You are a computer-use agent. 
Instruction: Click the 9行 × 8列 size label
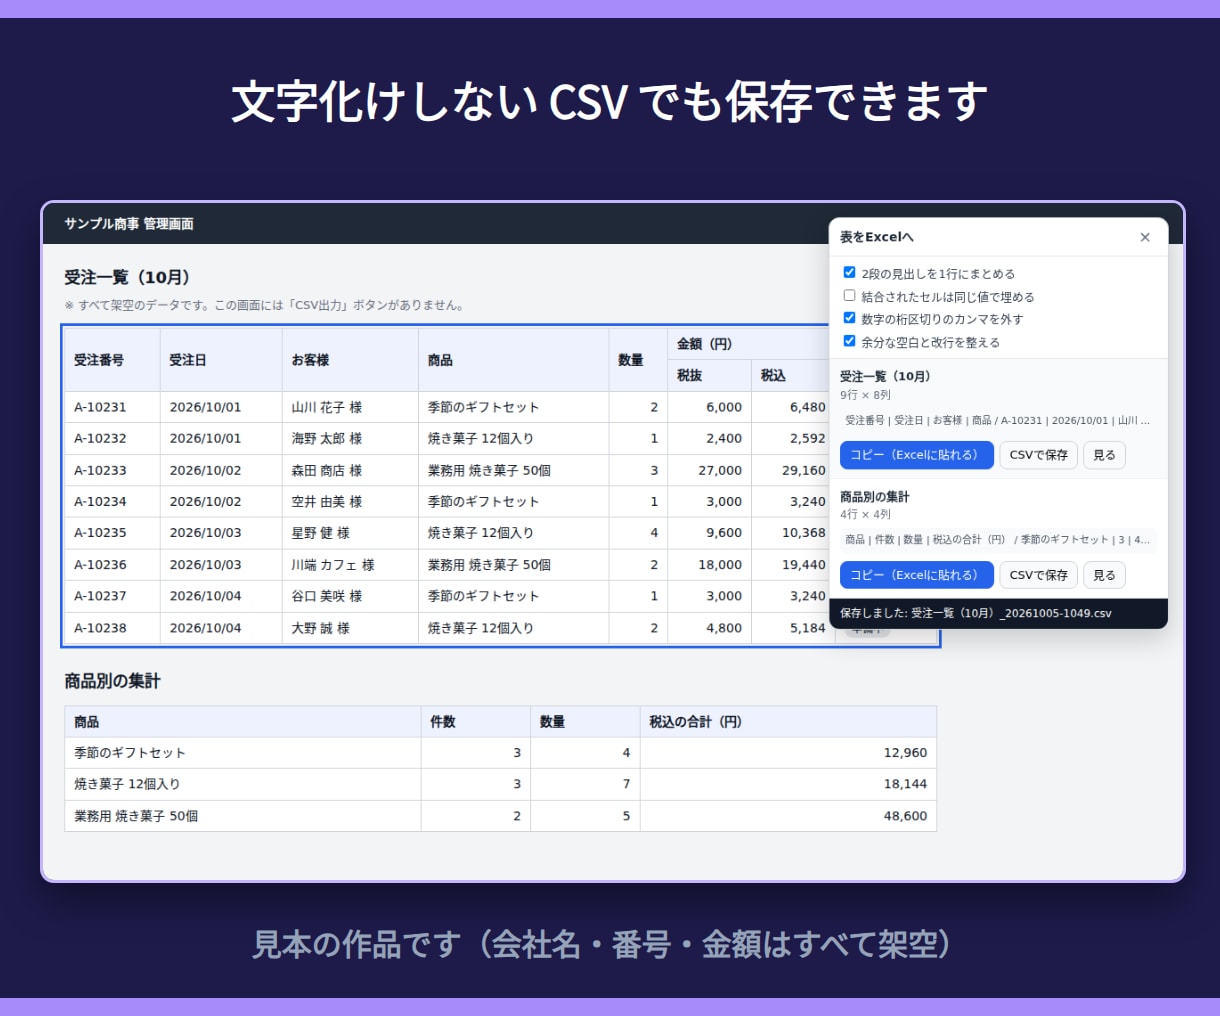click(865, 395)
